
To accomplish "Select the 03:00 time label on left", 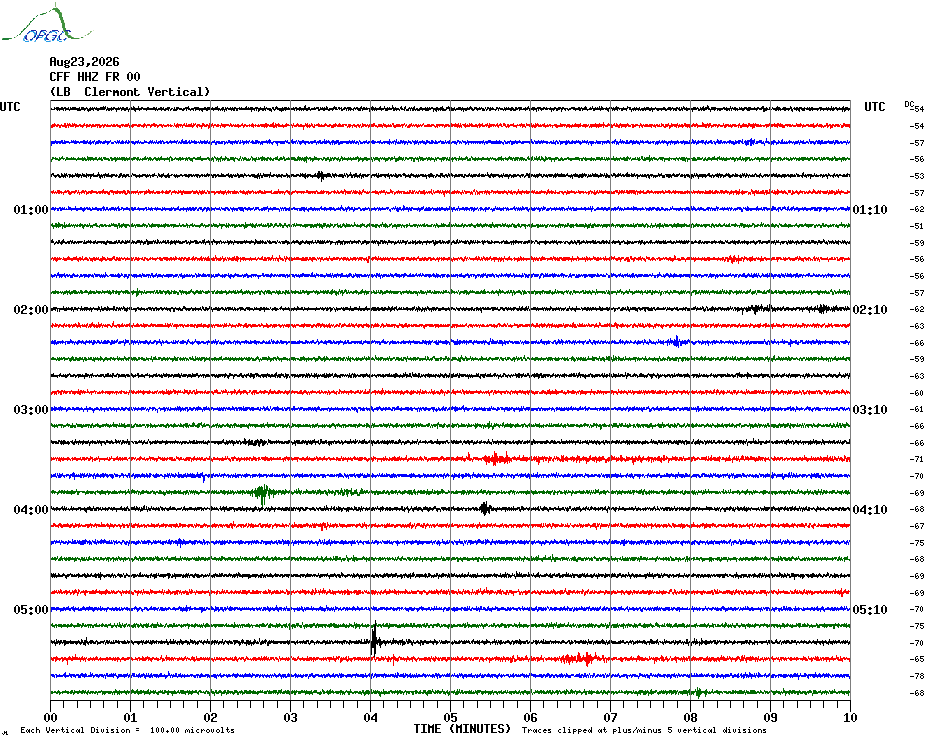I will (x=31, y=410).
